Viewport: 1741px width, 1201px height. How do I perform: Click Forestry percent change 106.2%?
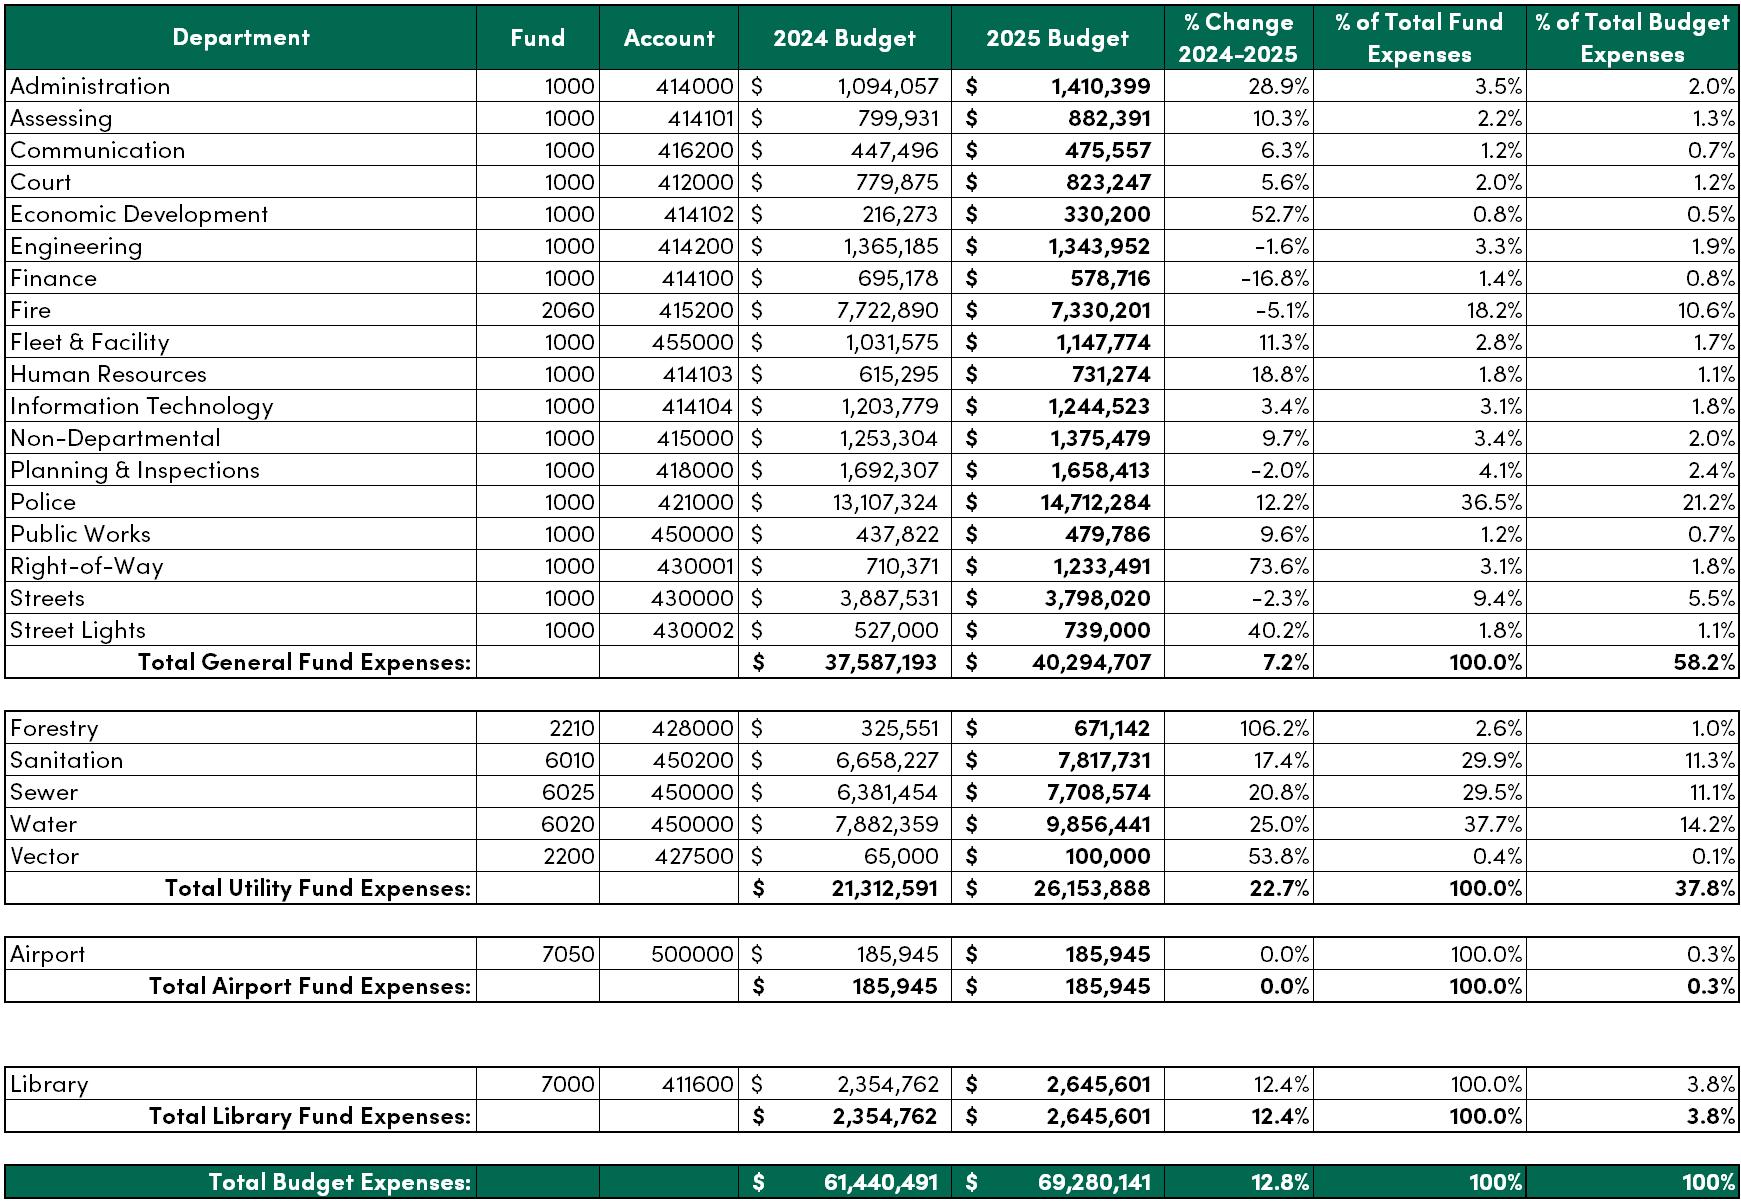click(x=1274, y=728)
